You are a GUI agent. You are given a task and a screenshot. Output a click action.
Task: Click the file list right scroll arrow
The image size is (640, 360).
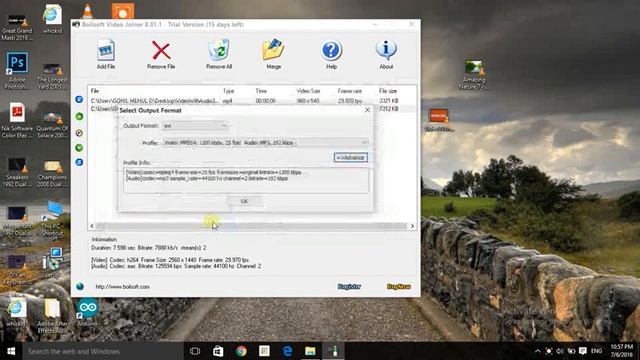412,226
